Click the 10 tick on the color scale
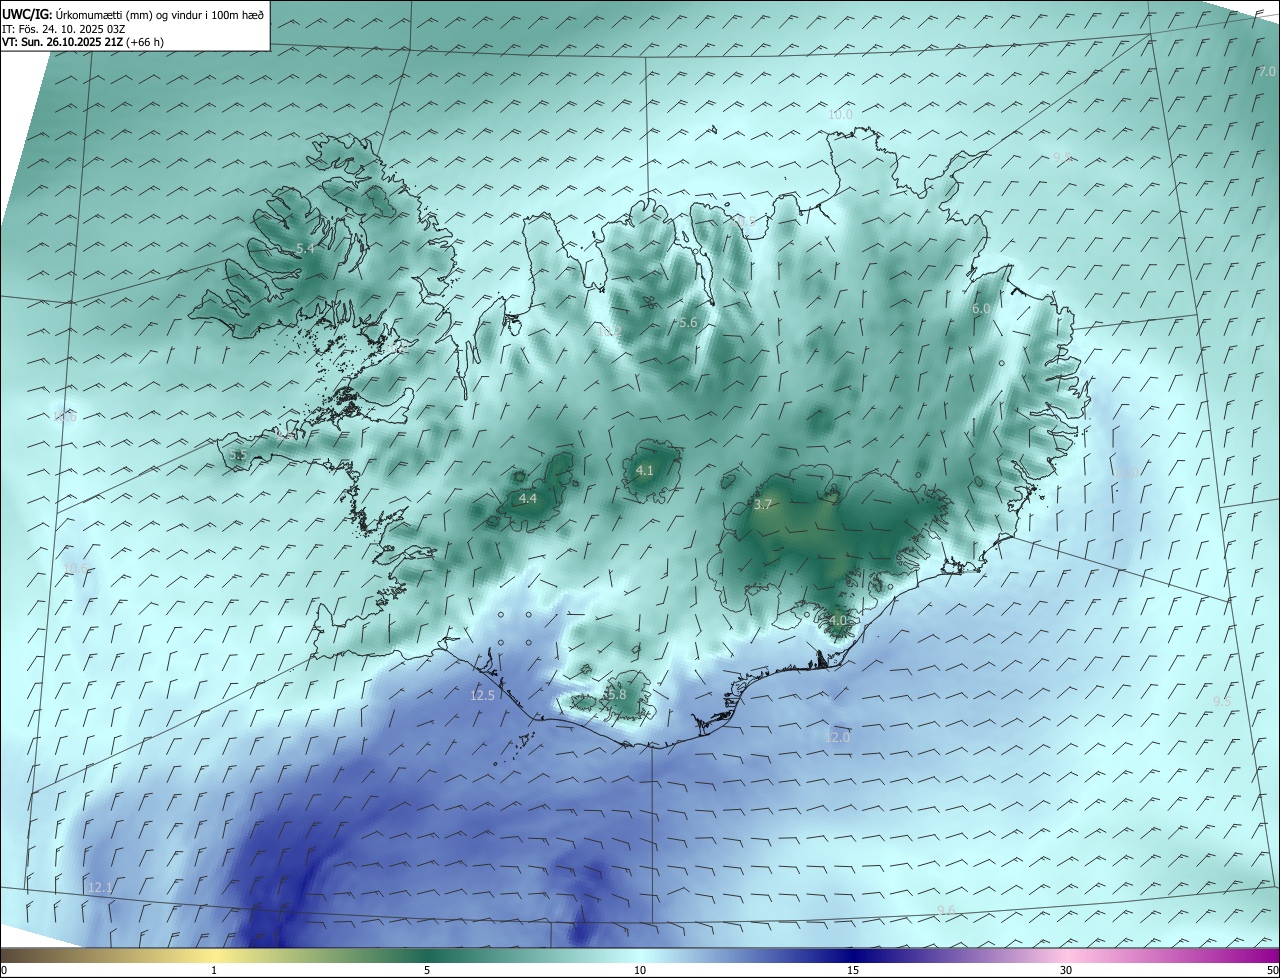Image resolution: width=1280 pixels, height=978 pixels. (x=640, y=971)
